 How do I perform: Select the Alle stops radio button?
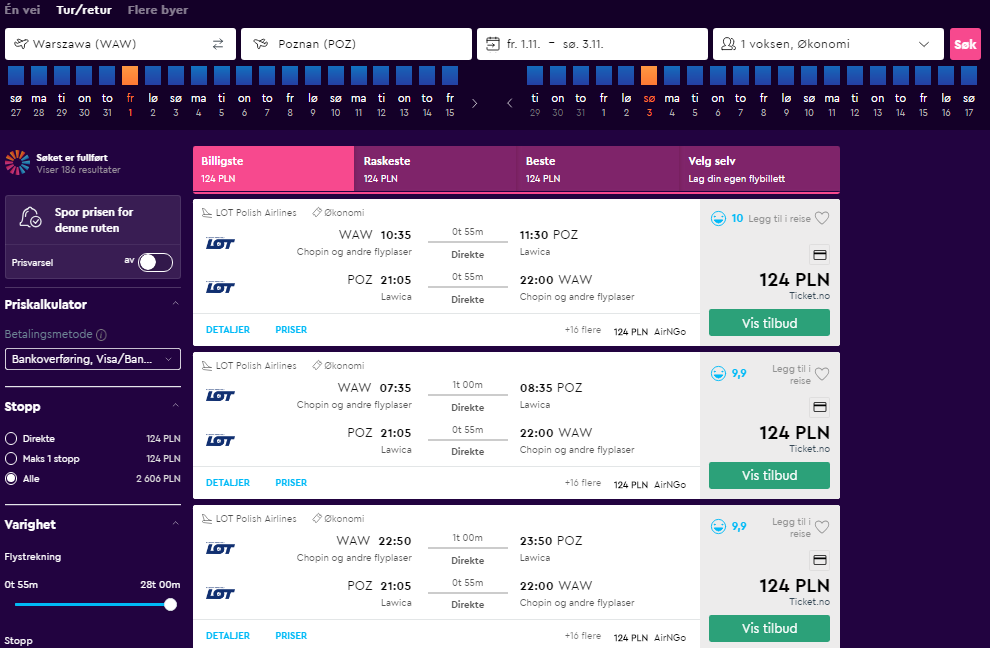click(11, 479)
